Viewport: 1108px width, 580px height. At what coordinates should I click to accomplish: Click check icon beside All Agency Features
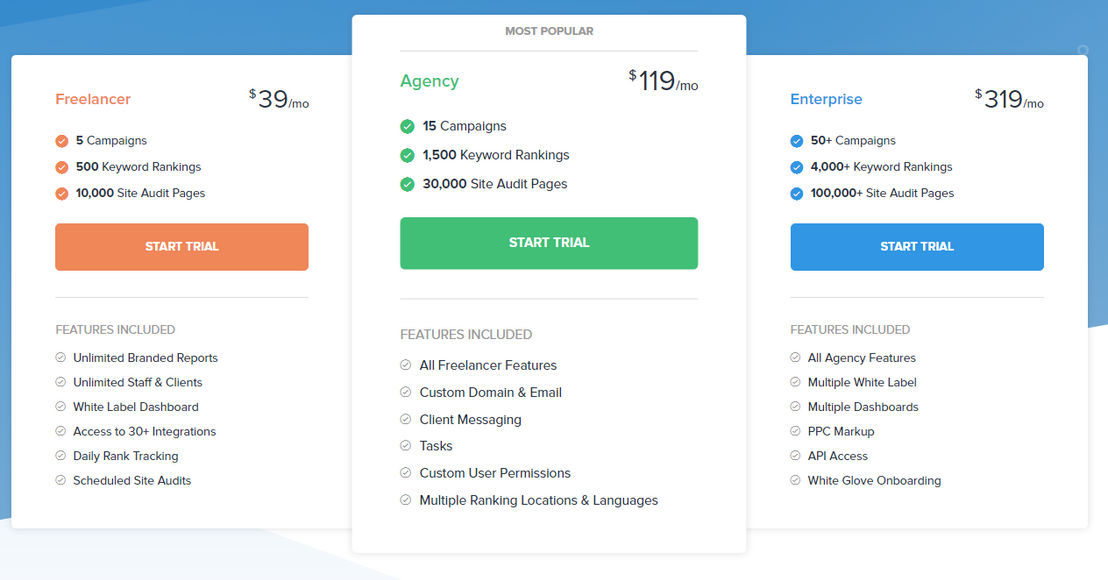point(796,357)
